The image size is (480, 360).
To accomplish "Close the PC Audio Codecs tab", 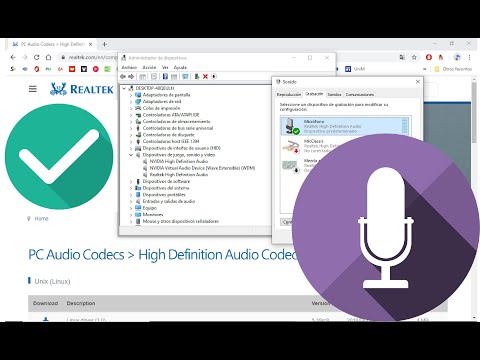I will click(x=90, y=44).
